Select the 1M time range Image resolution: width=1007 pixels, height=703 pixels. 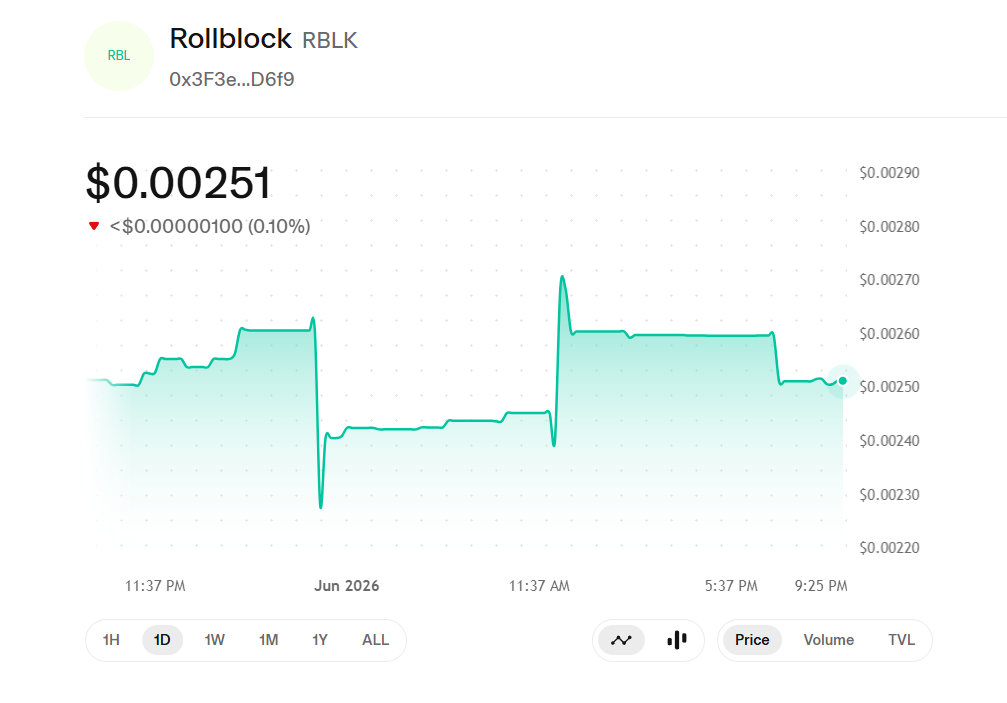[x=268, y=640]
